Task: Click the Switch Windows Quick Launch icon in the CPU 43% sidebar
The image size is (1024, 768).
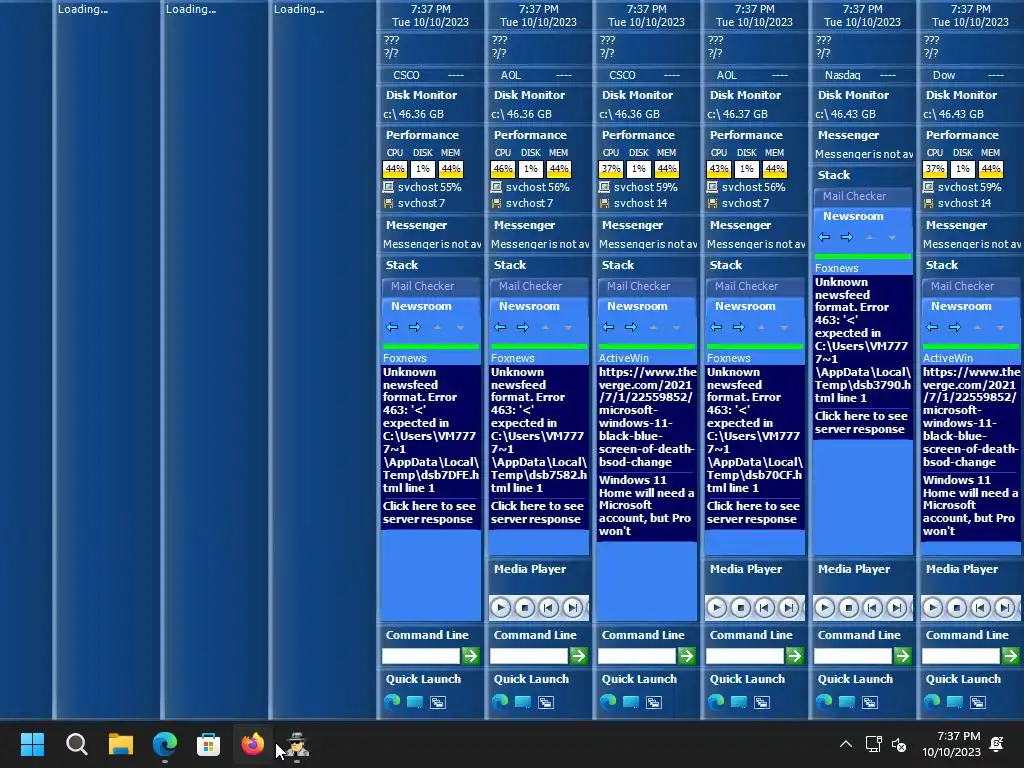Action: click(x=761, y=703)
